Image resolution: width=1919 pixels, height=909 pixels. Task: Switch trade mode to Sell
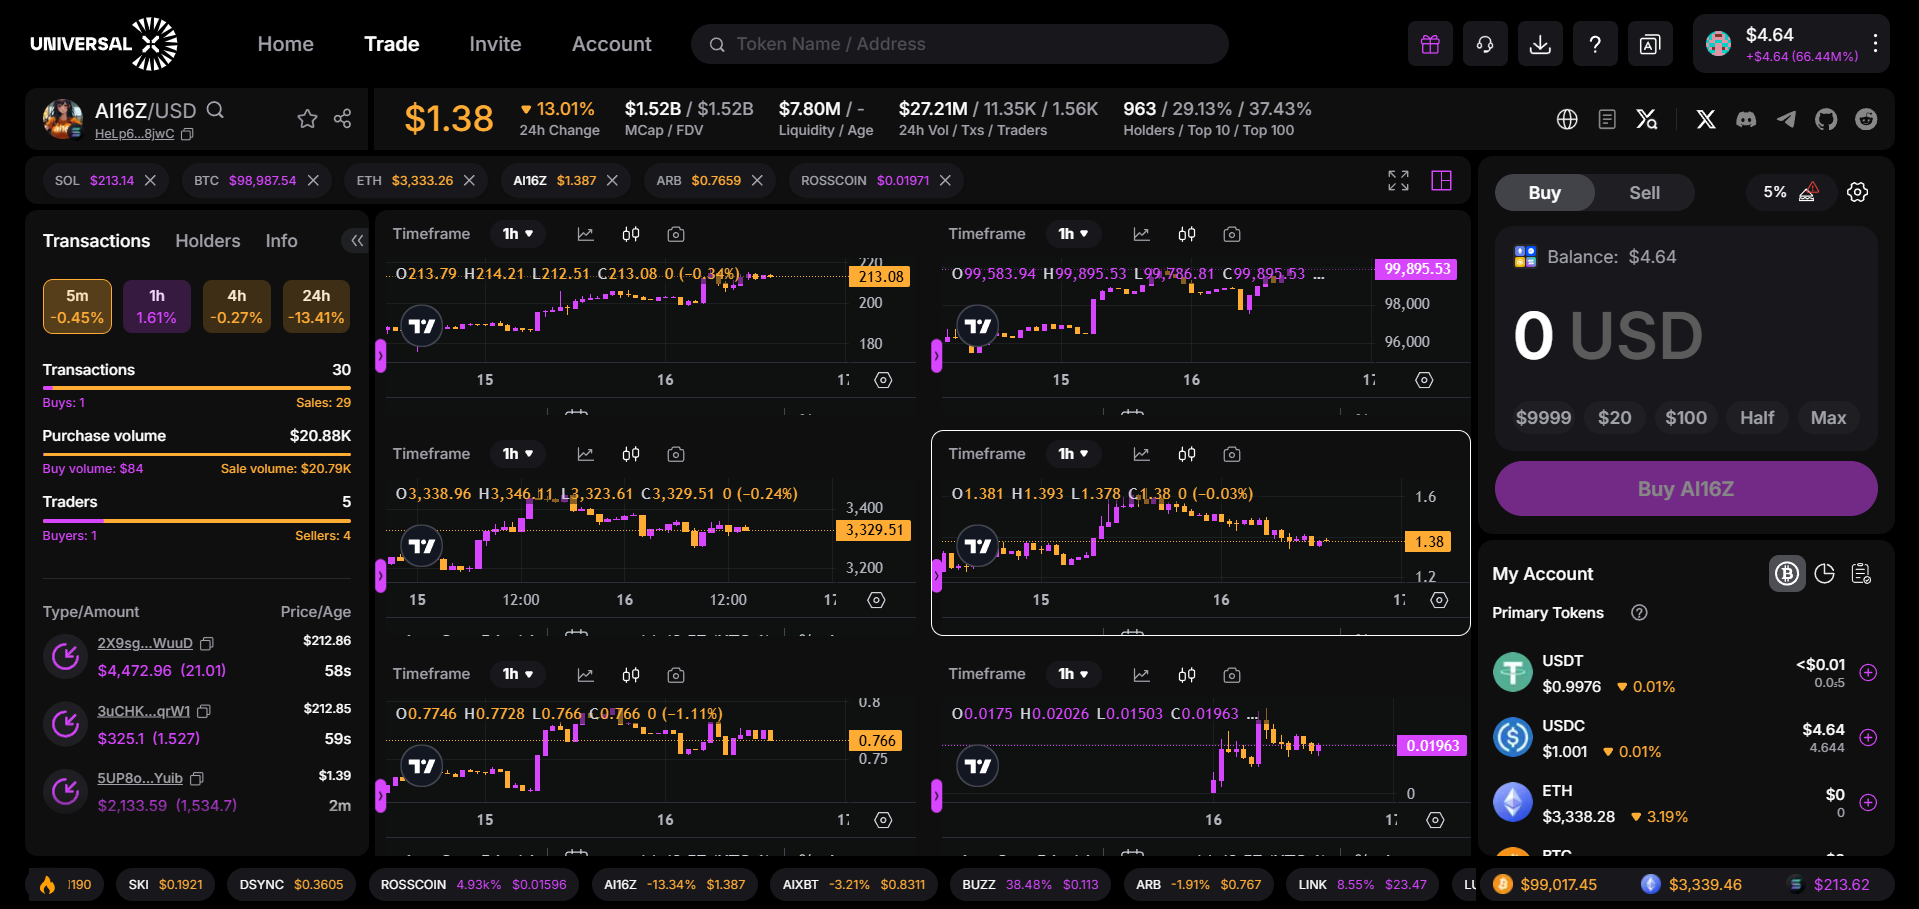tap(1644, 193)
